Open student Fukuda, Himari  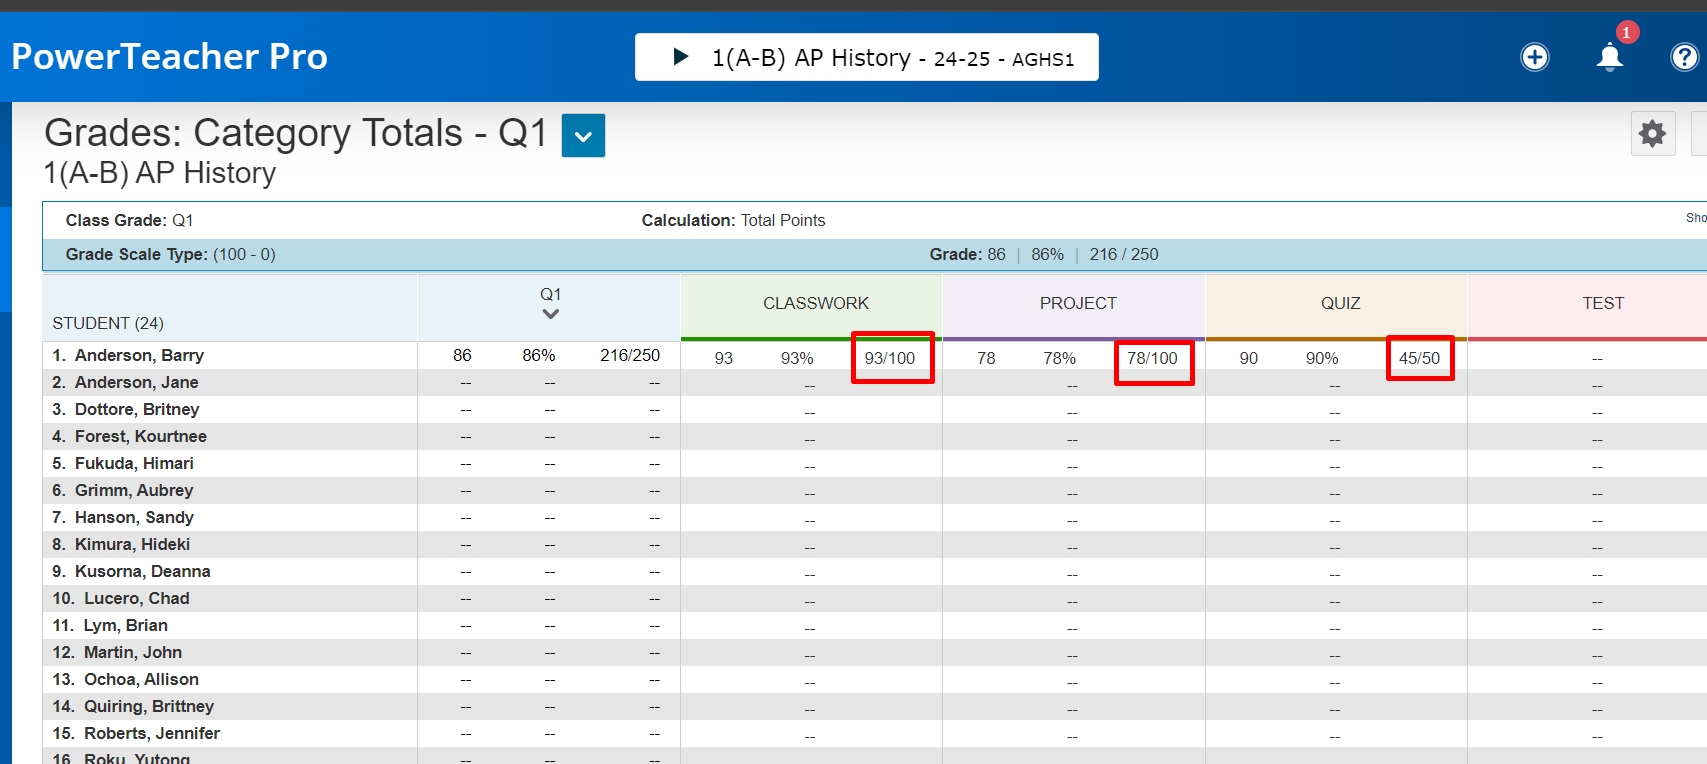tap(134, 463)
